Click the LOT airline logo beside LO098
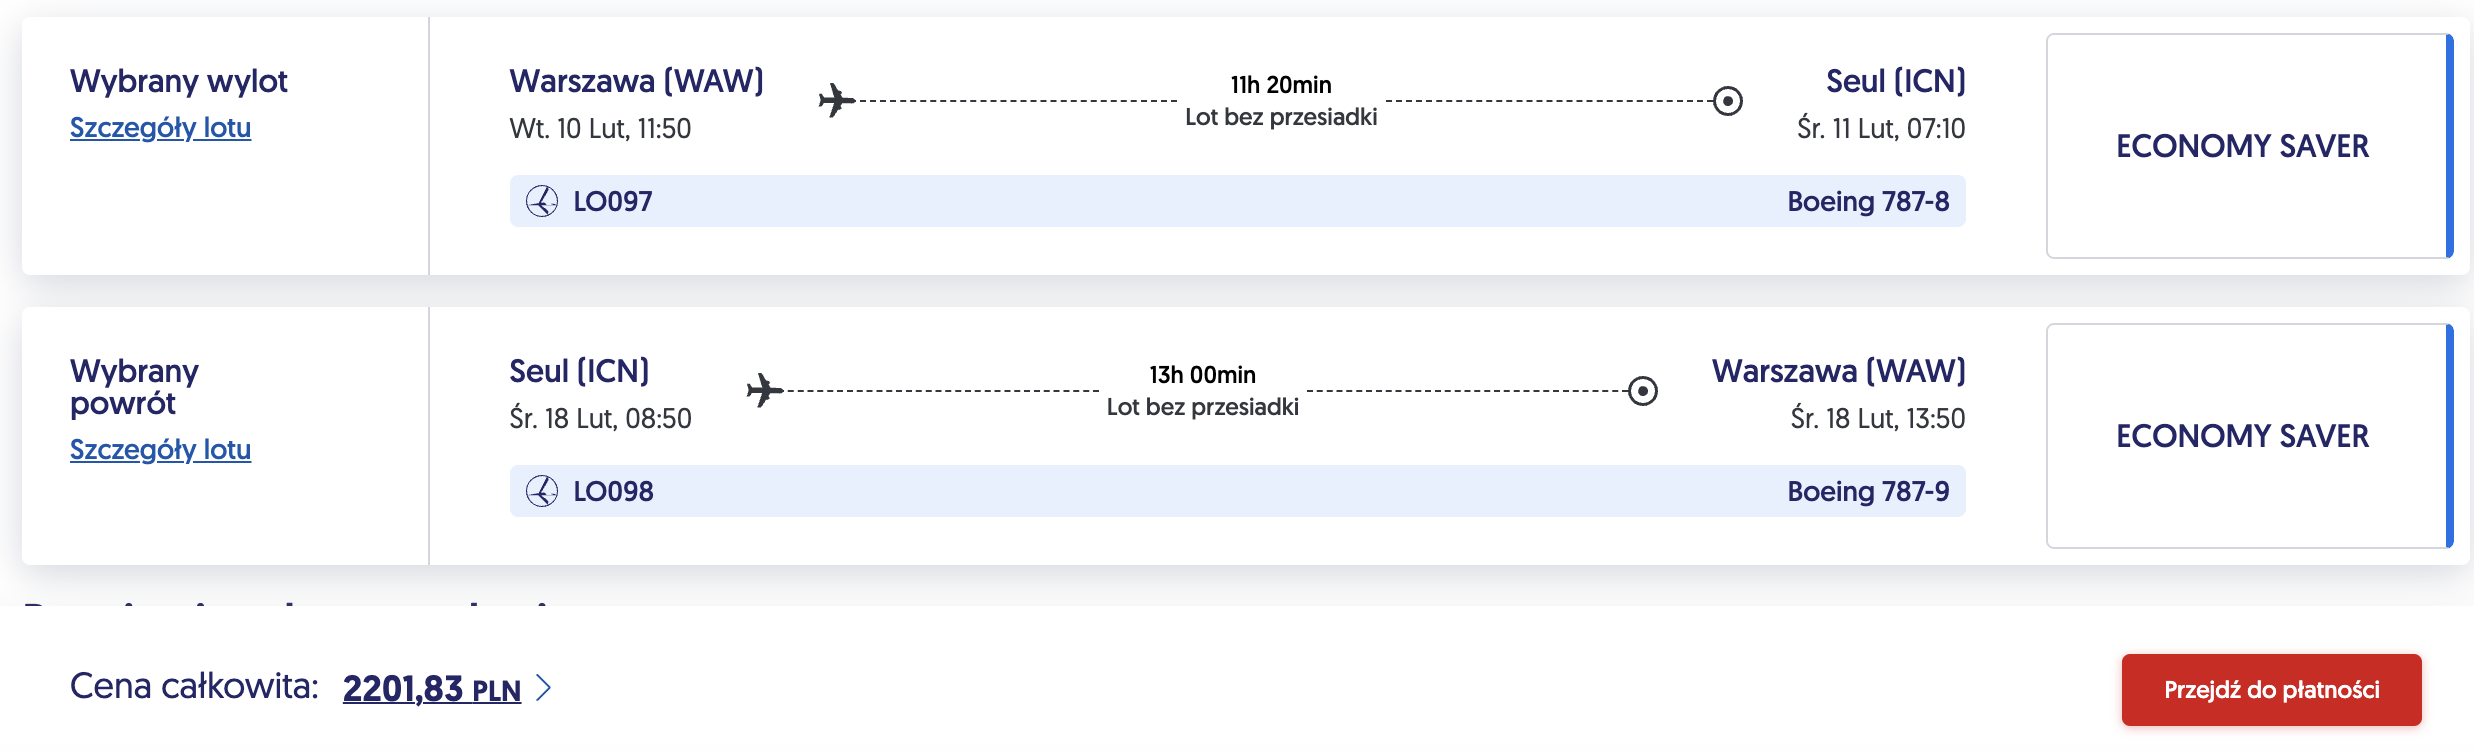Image resolution: width=2474 pixels, height=752 pixels. [542, 491]
